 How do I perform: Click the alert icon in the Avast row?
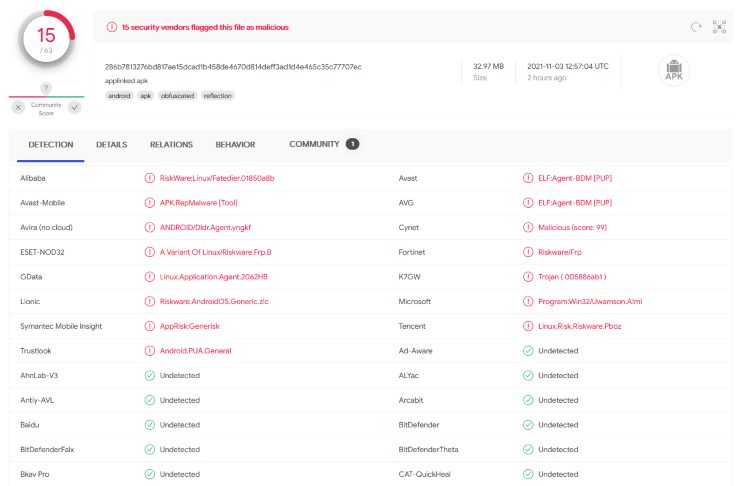point(528,178)
